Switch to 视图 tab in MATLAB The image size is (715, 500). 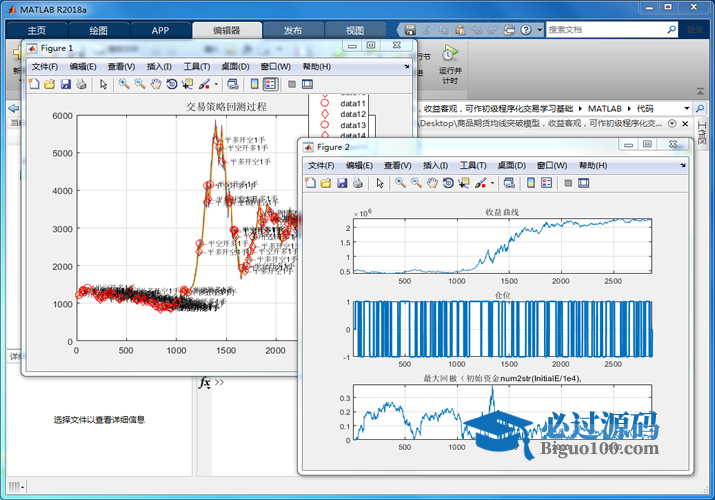pos(355,31)
